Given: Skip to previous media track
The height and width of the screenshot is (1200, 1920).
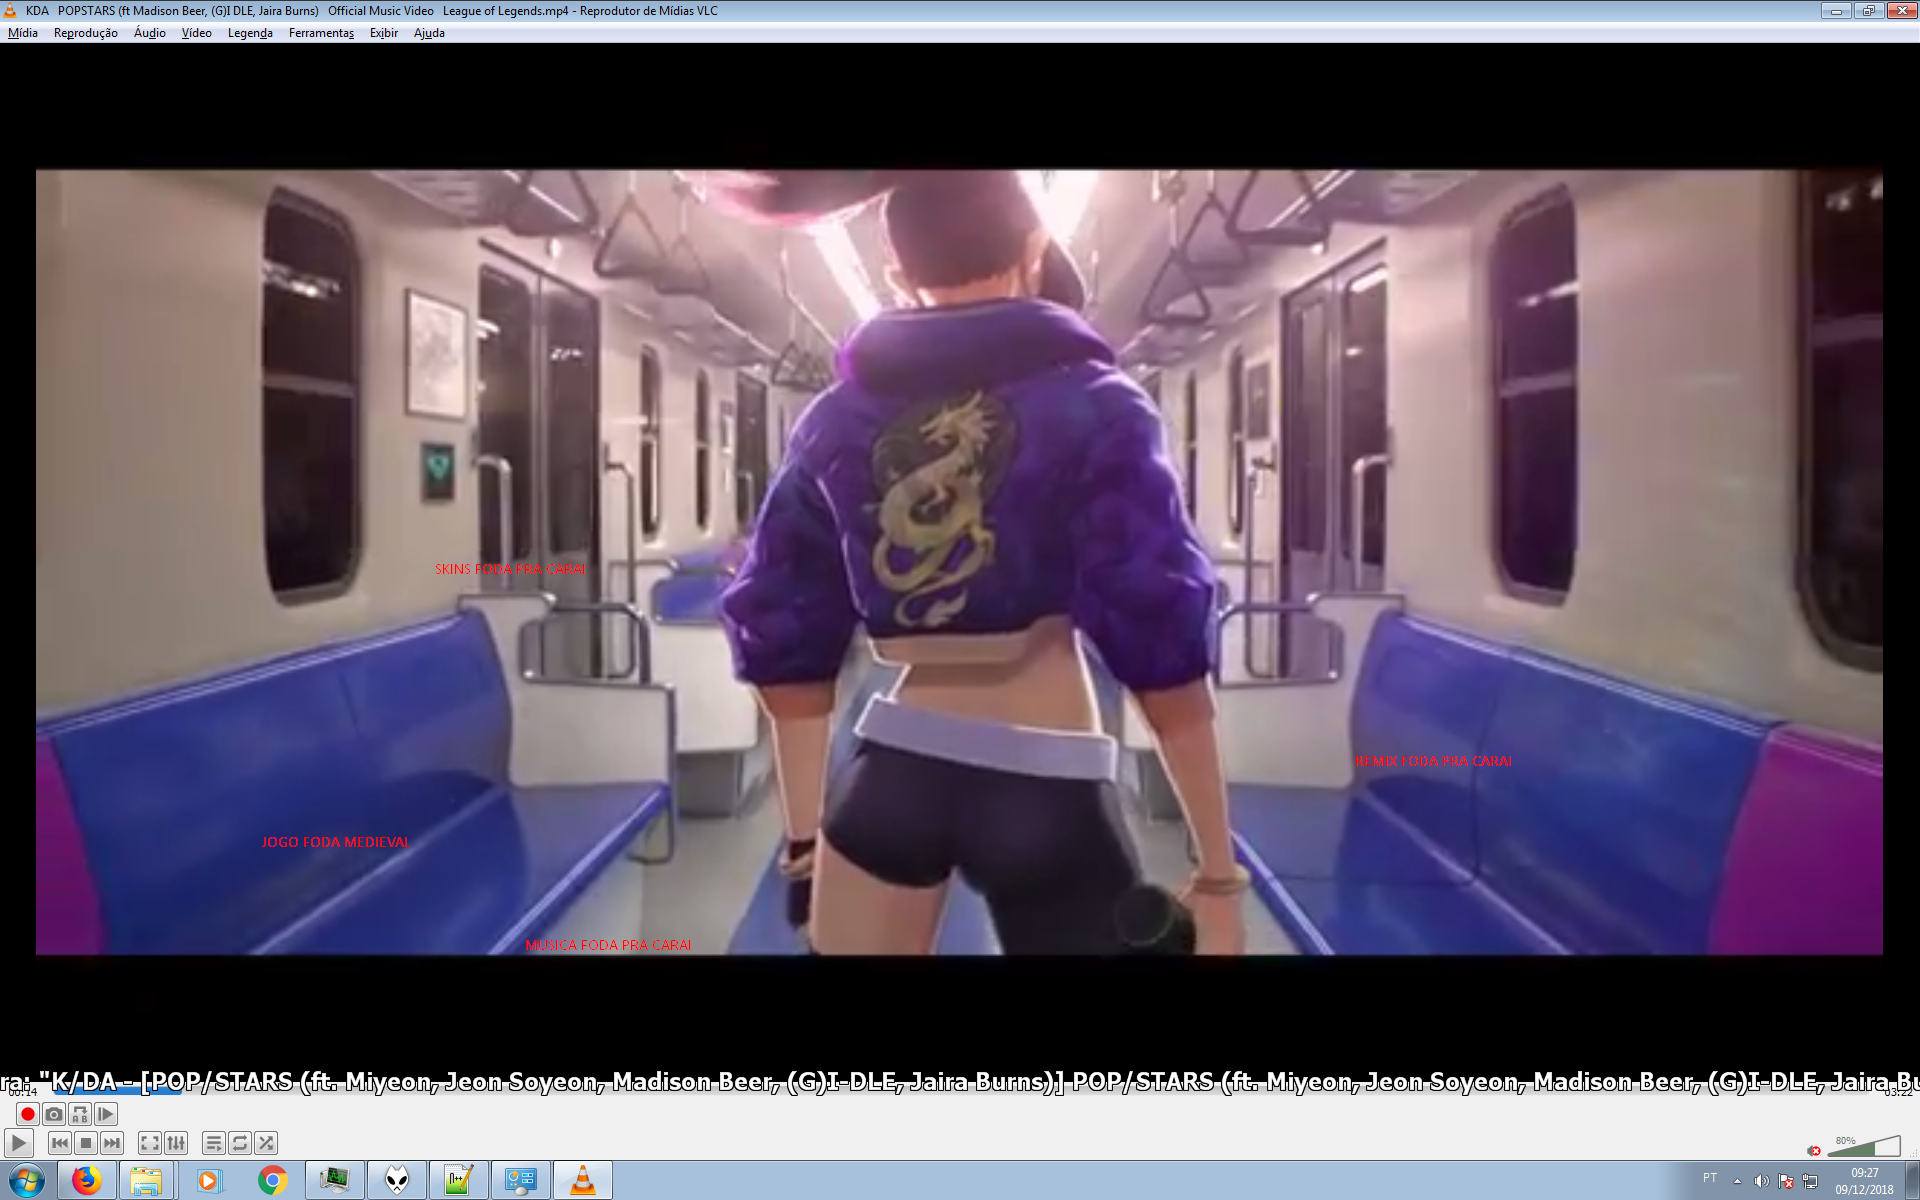Looking at the screenshot, I should tap(60, 1143).
